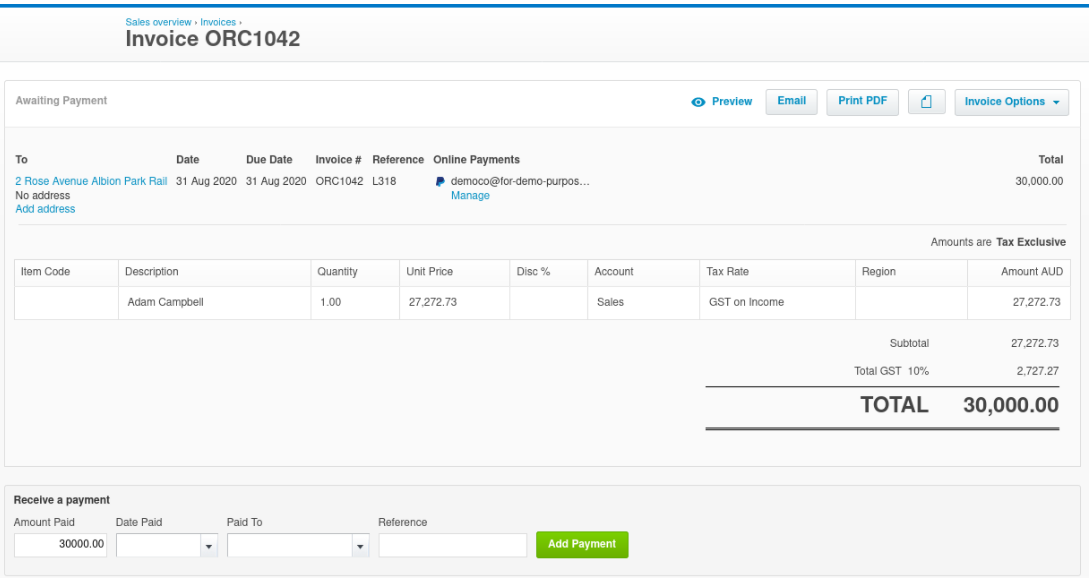Click the Amount Paid input field

[60, 544]
